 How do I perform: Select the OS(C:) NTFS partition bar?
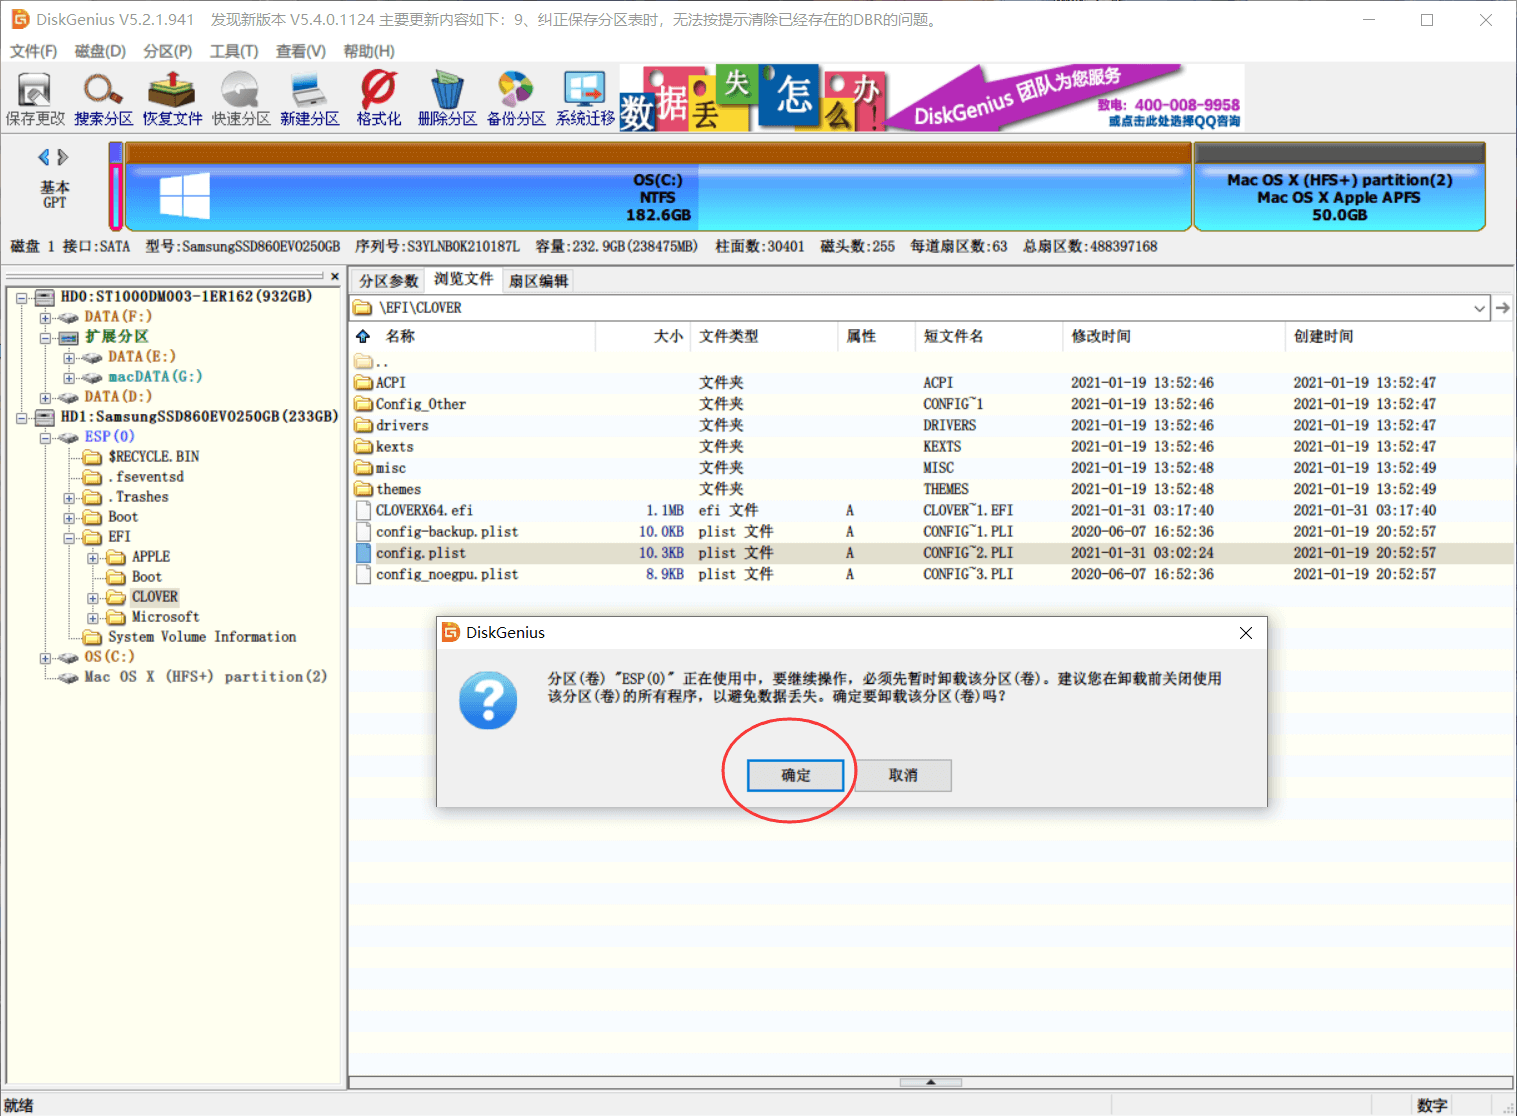(x=657, y=187)
